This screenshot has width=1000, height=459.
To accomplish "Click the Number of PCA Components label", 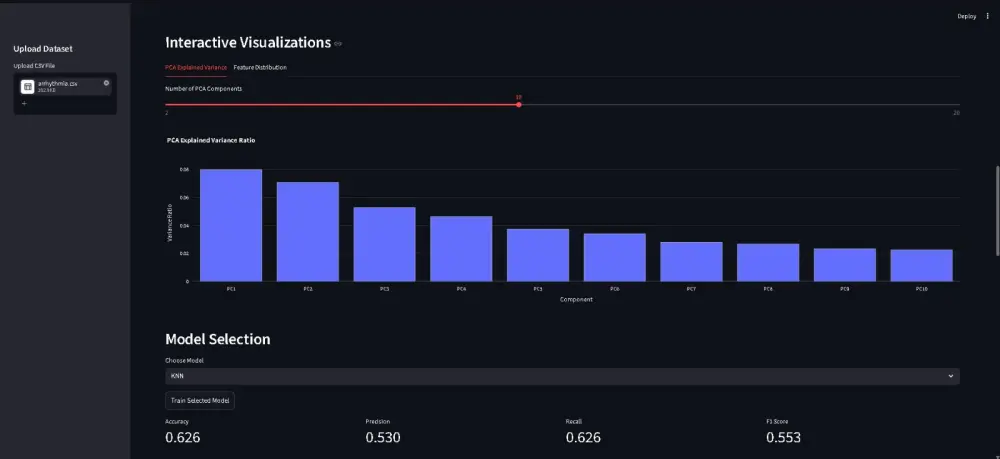I will click(203, 89).
